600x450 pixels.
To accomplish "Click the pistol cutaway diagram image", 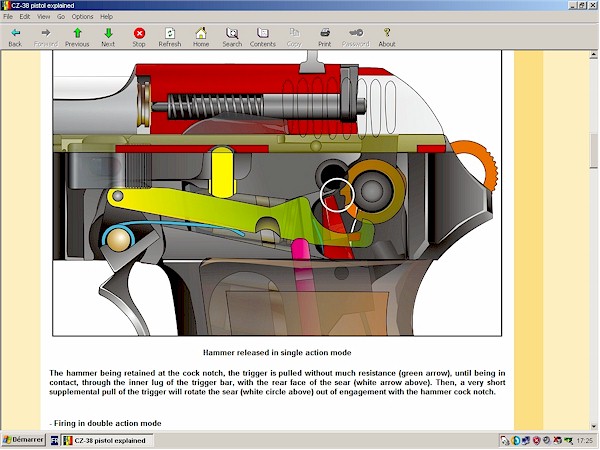I will pyautogui.click(x=277, y=193).
